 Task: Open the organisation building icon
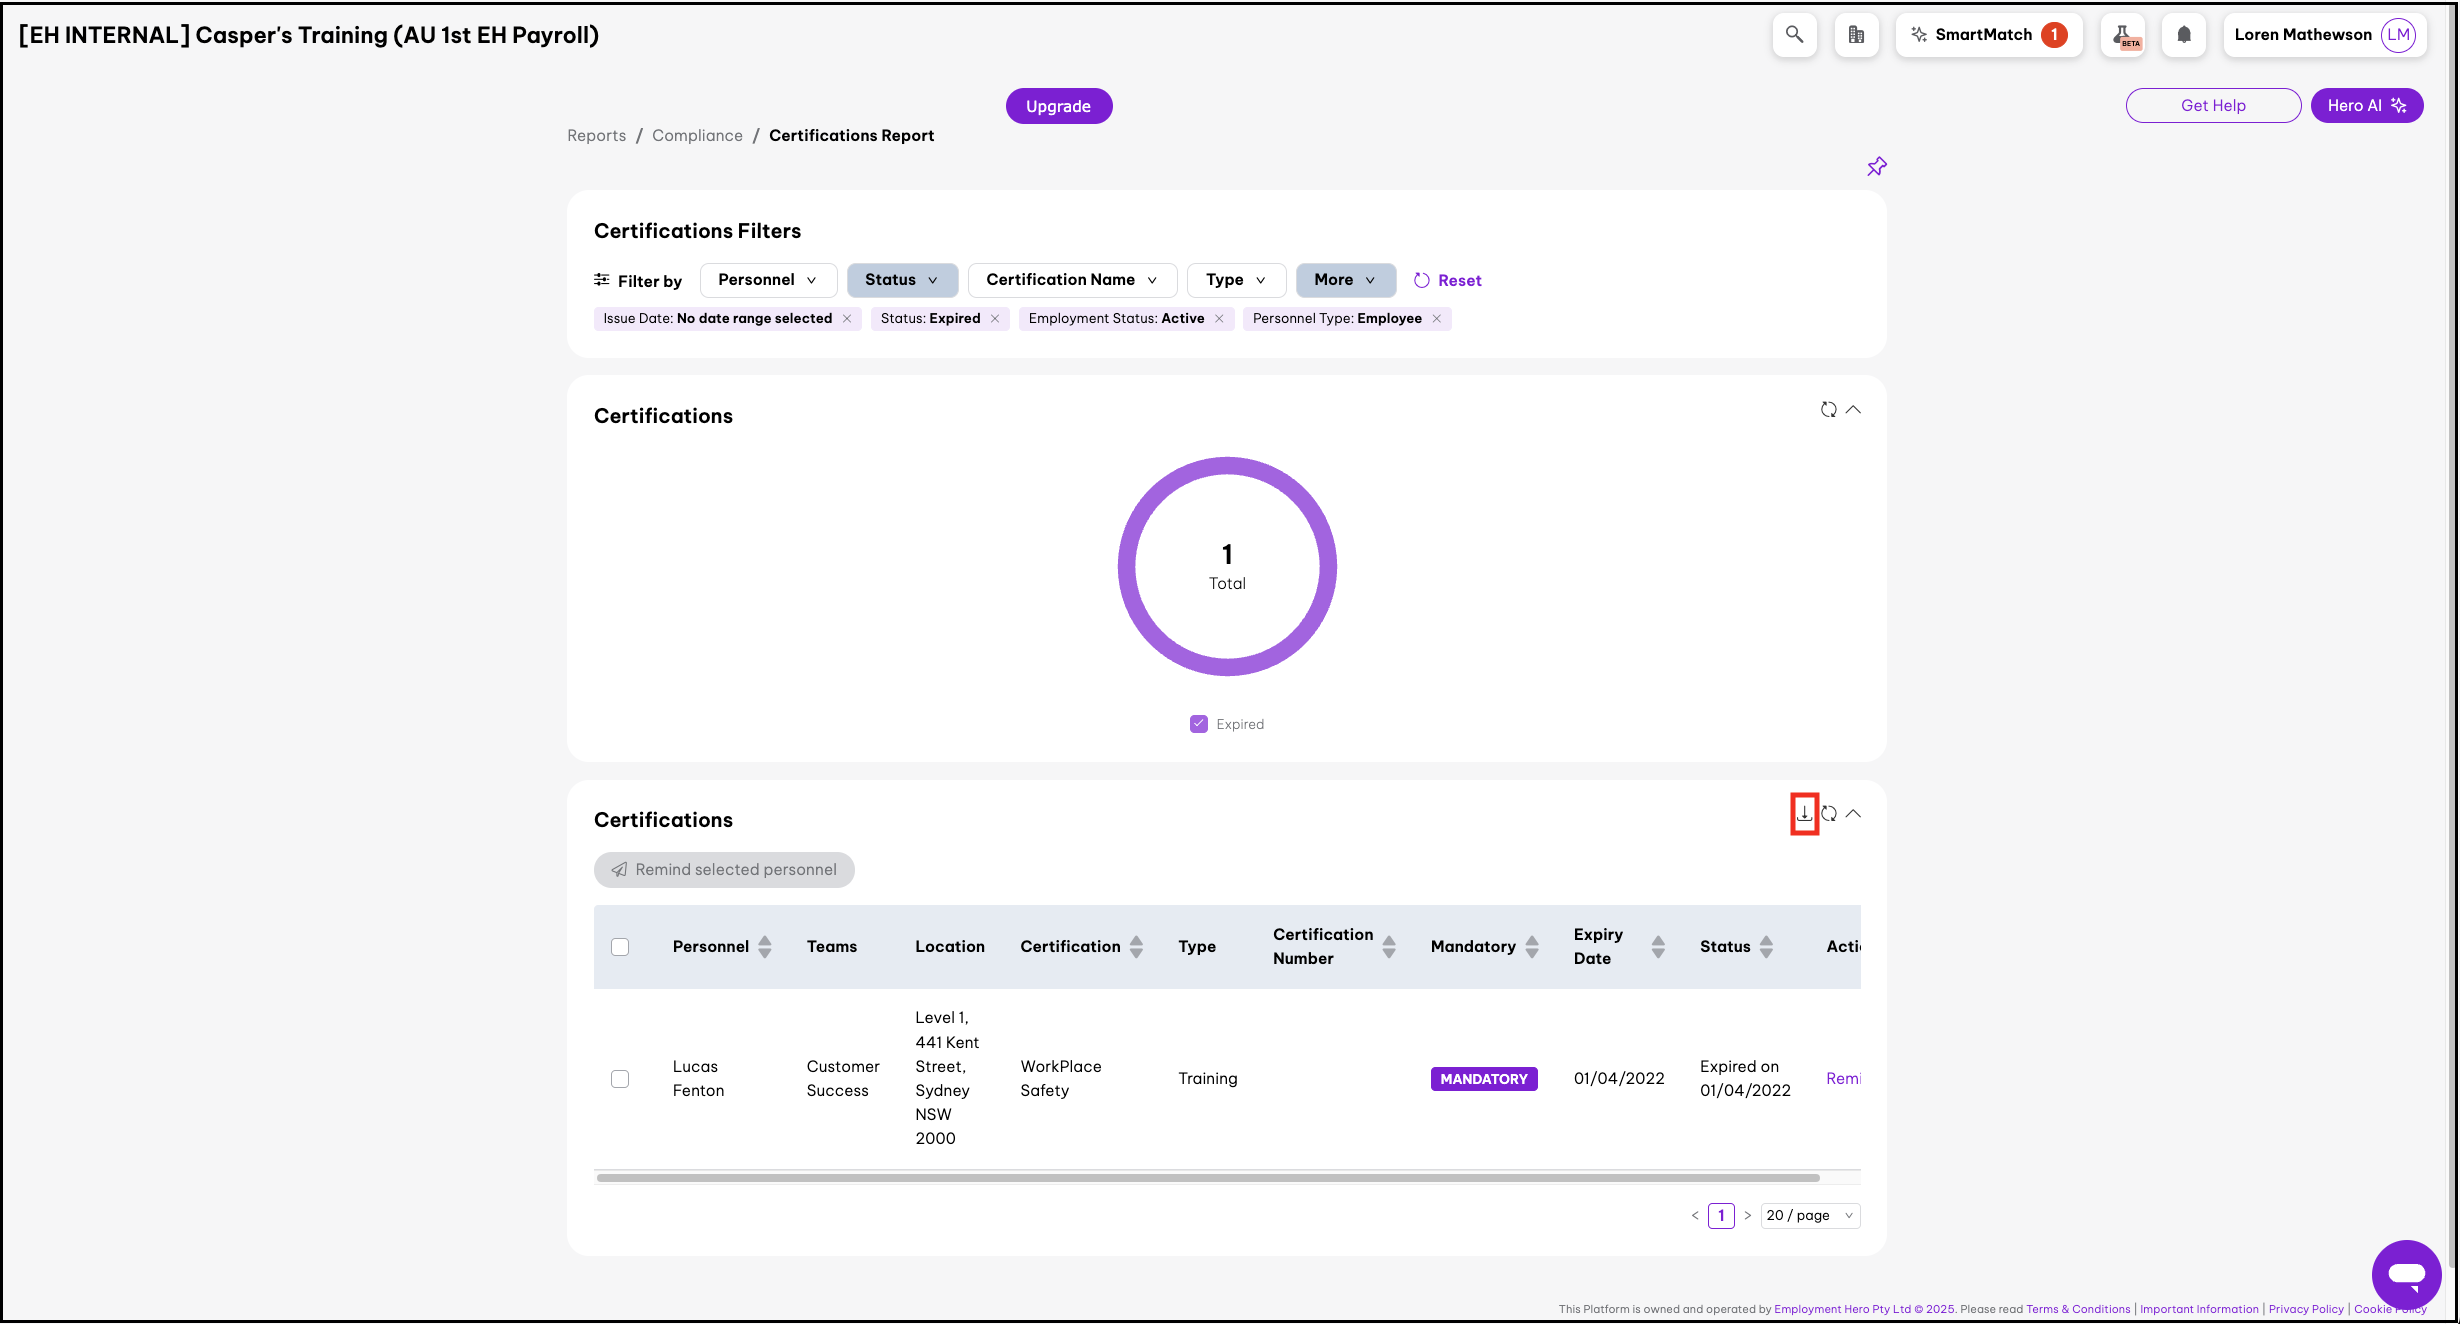1856,35
